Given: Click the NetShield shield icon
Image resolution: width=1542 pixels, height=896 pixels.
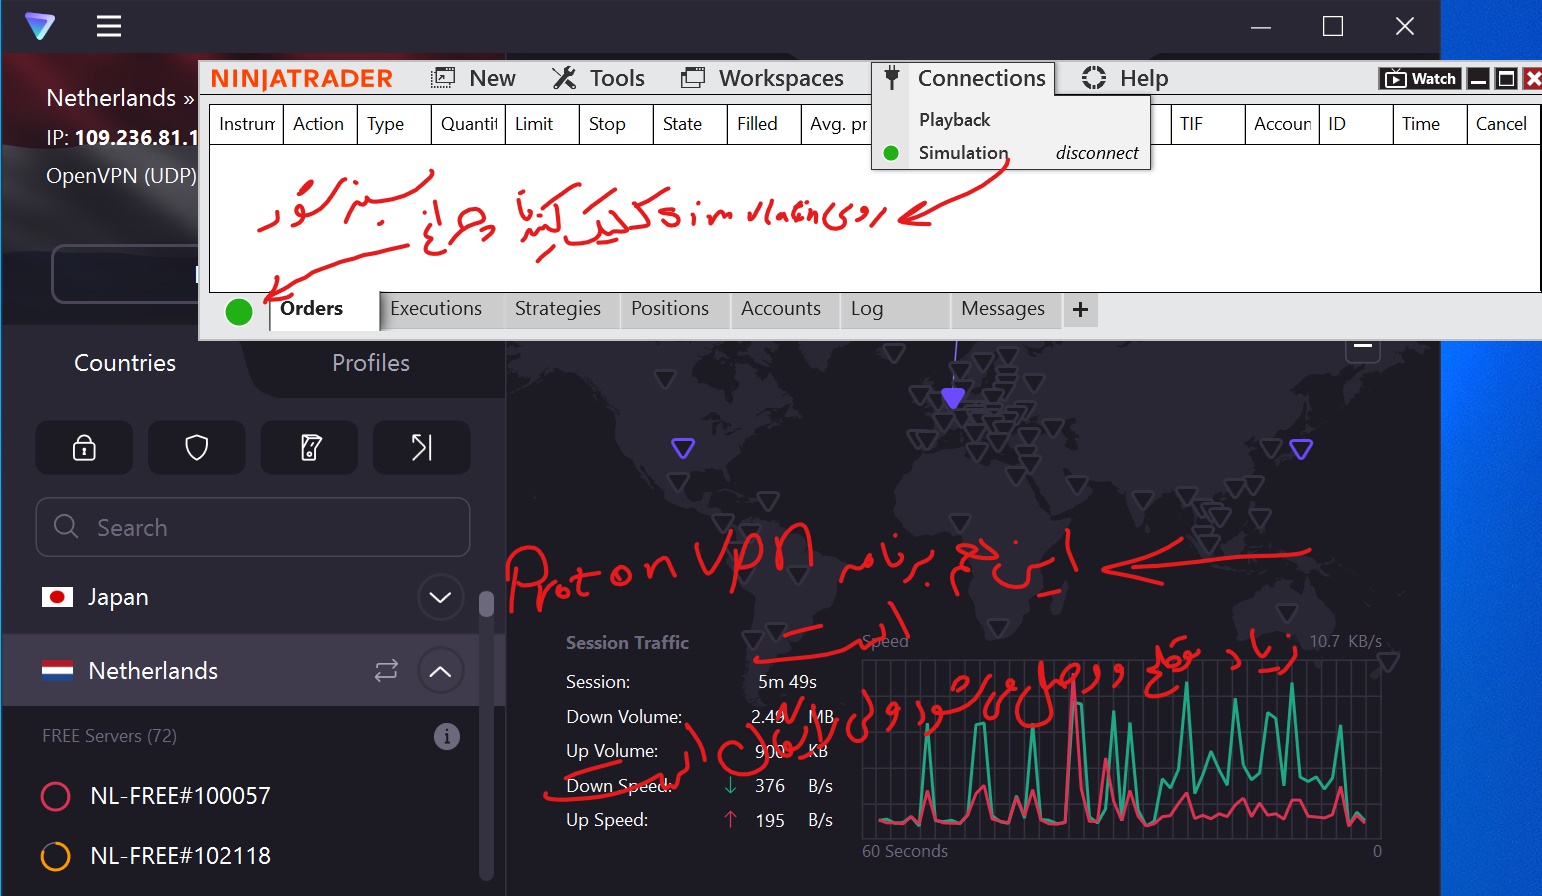Looking at the screenshot, I should [x=197, y=447].
